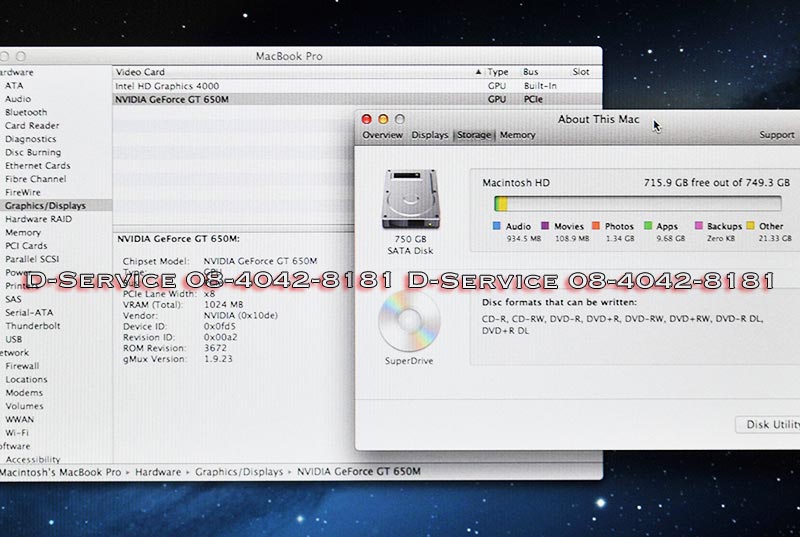
Task: Click Macintosh's MacBook Pro in path bar
Action: (x=60, y=472)
